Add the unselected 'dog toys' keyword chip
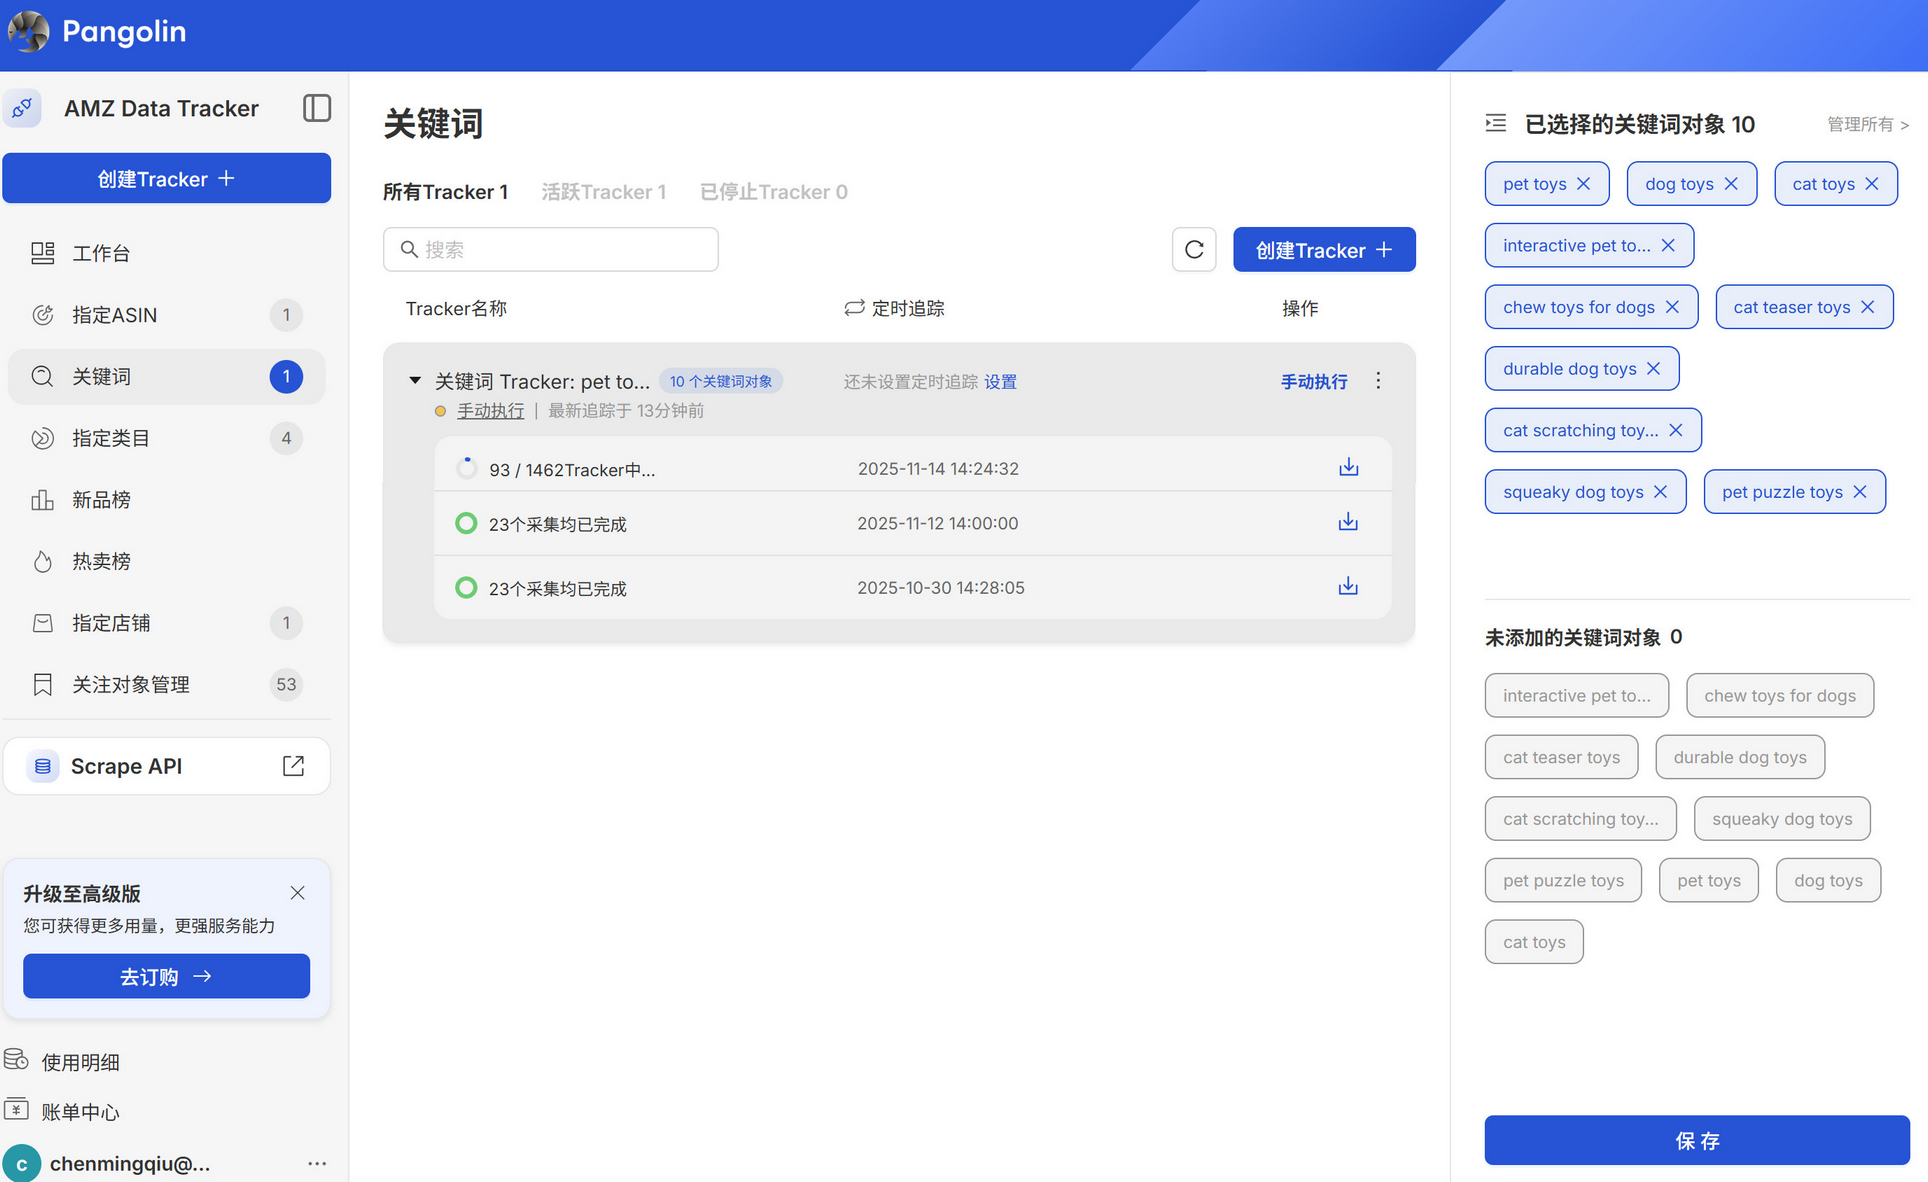The image size is (1928, 1182). (1827, 880)
